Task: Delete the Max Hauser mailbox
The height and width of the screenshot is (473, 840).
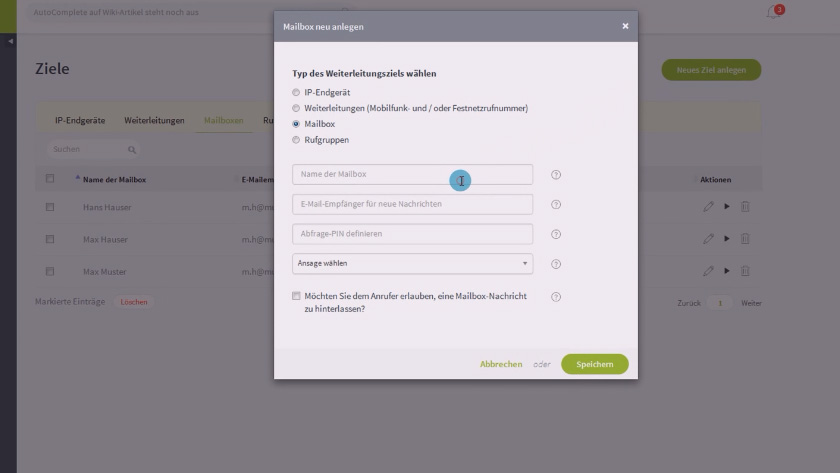Action: click(745, 238)
